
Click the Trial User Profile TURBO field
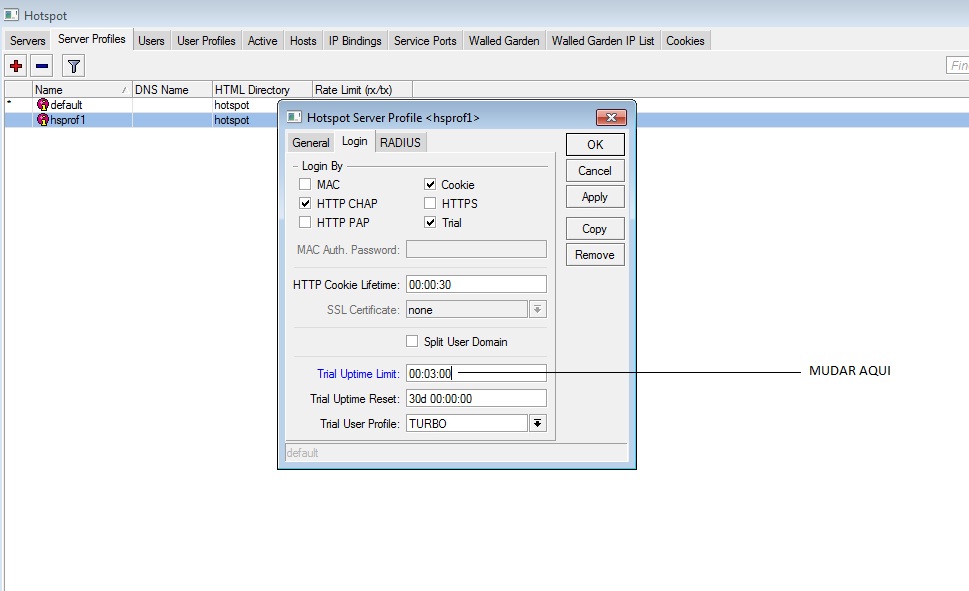pyautogui.click(x=467, y=423)
